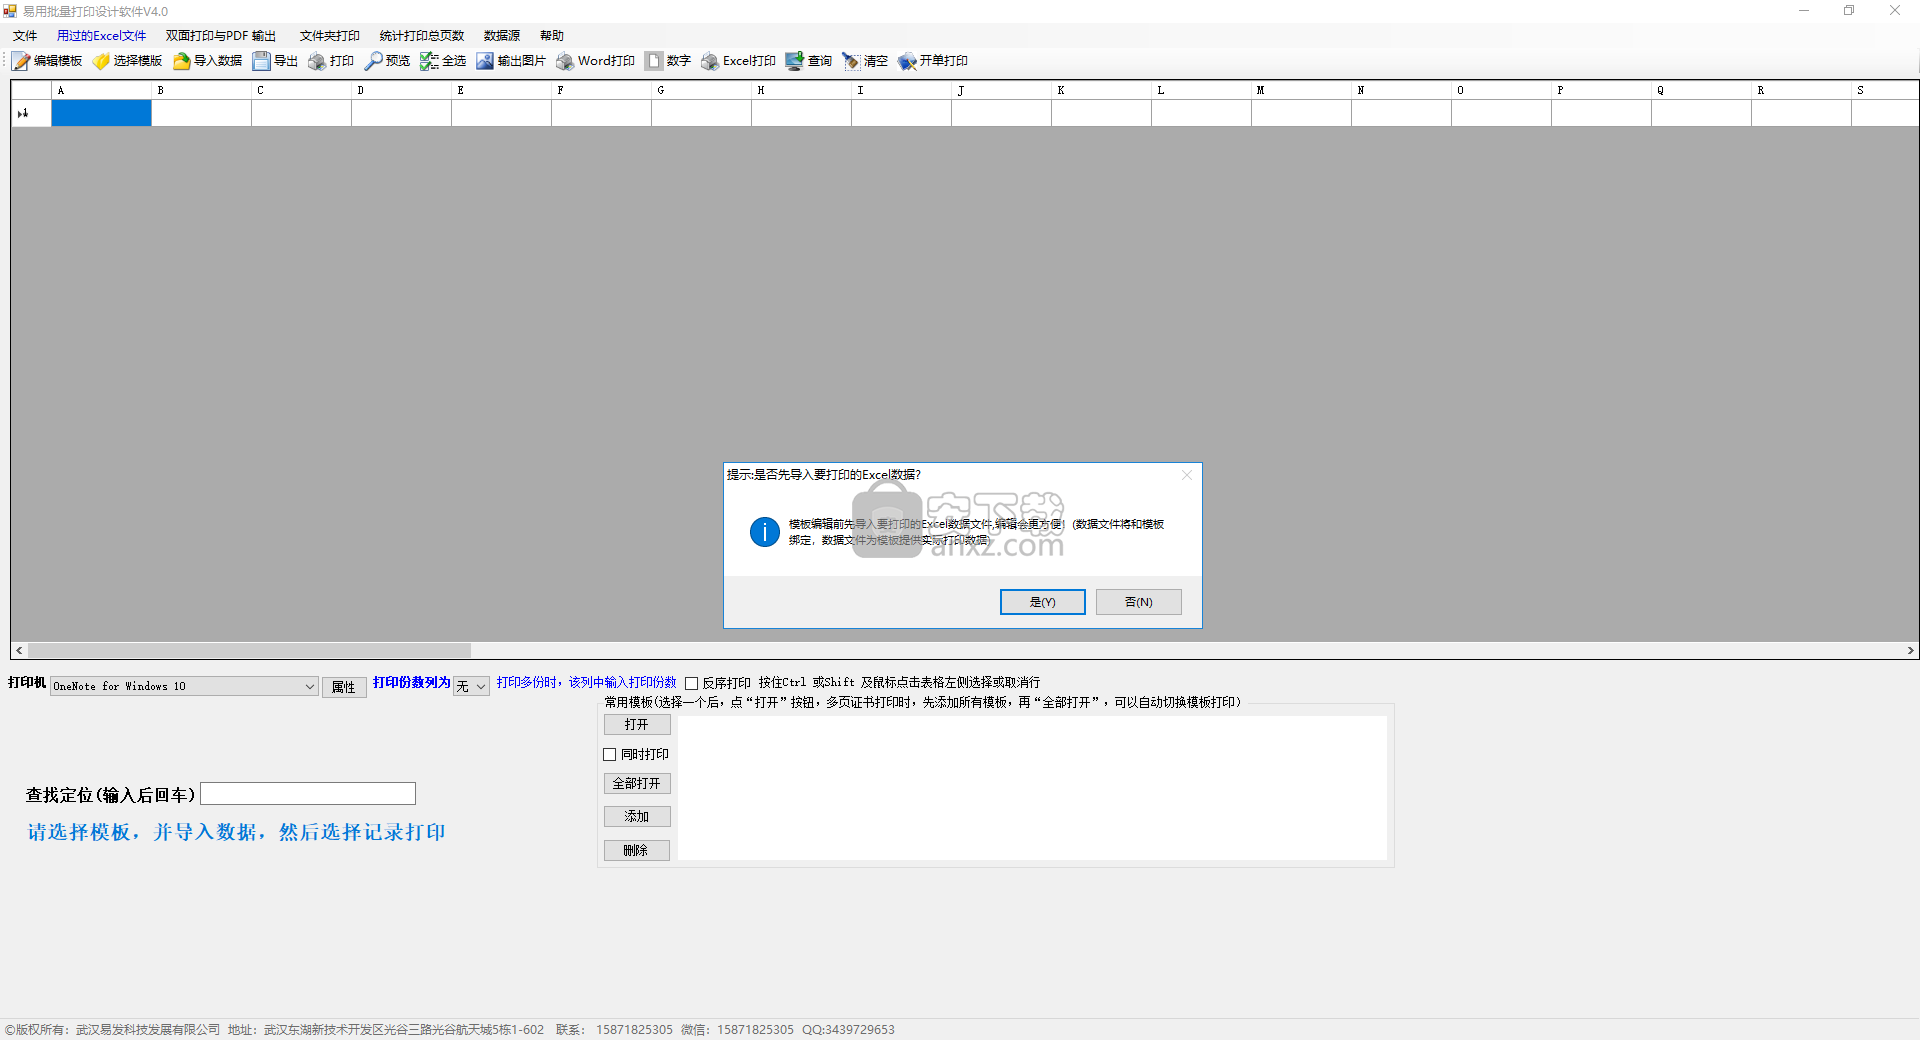Click the Word打印 toolbar icon
This screenshot has height=1040, width=1920.
point(565,61)
